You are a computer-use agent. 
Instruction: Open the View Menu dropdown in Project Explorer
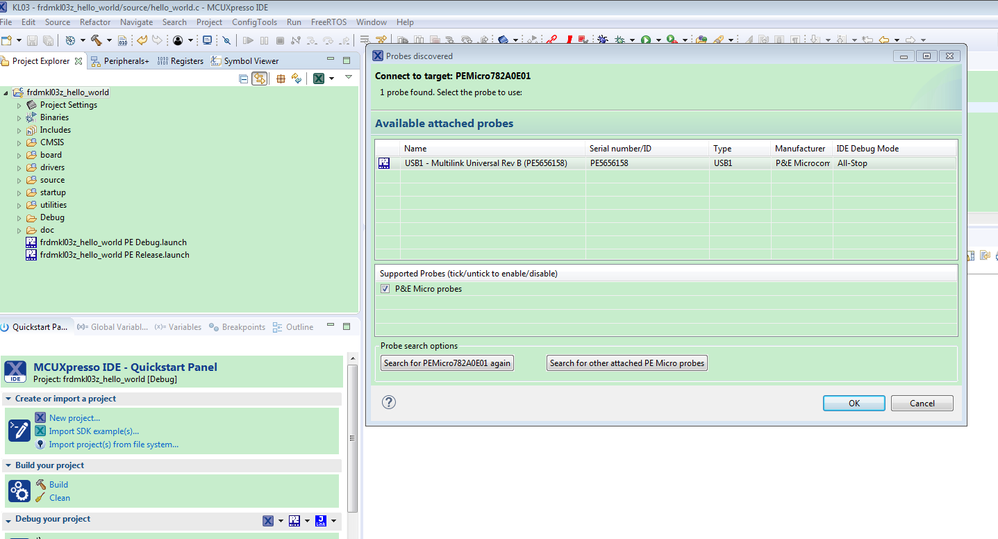349,78
